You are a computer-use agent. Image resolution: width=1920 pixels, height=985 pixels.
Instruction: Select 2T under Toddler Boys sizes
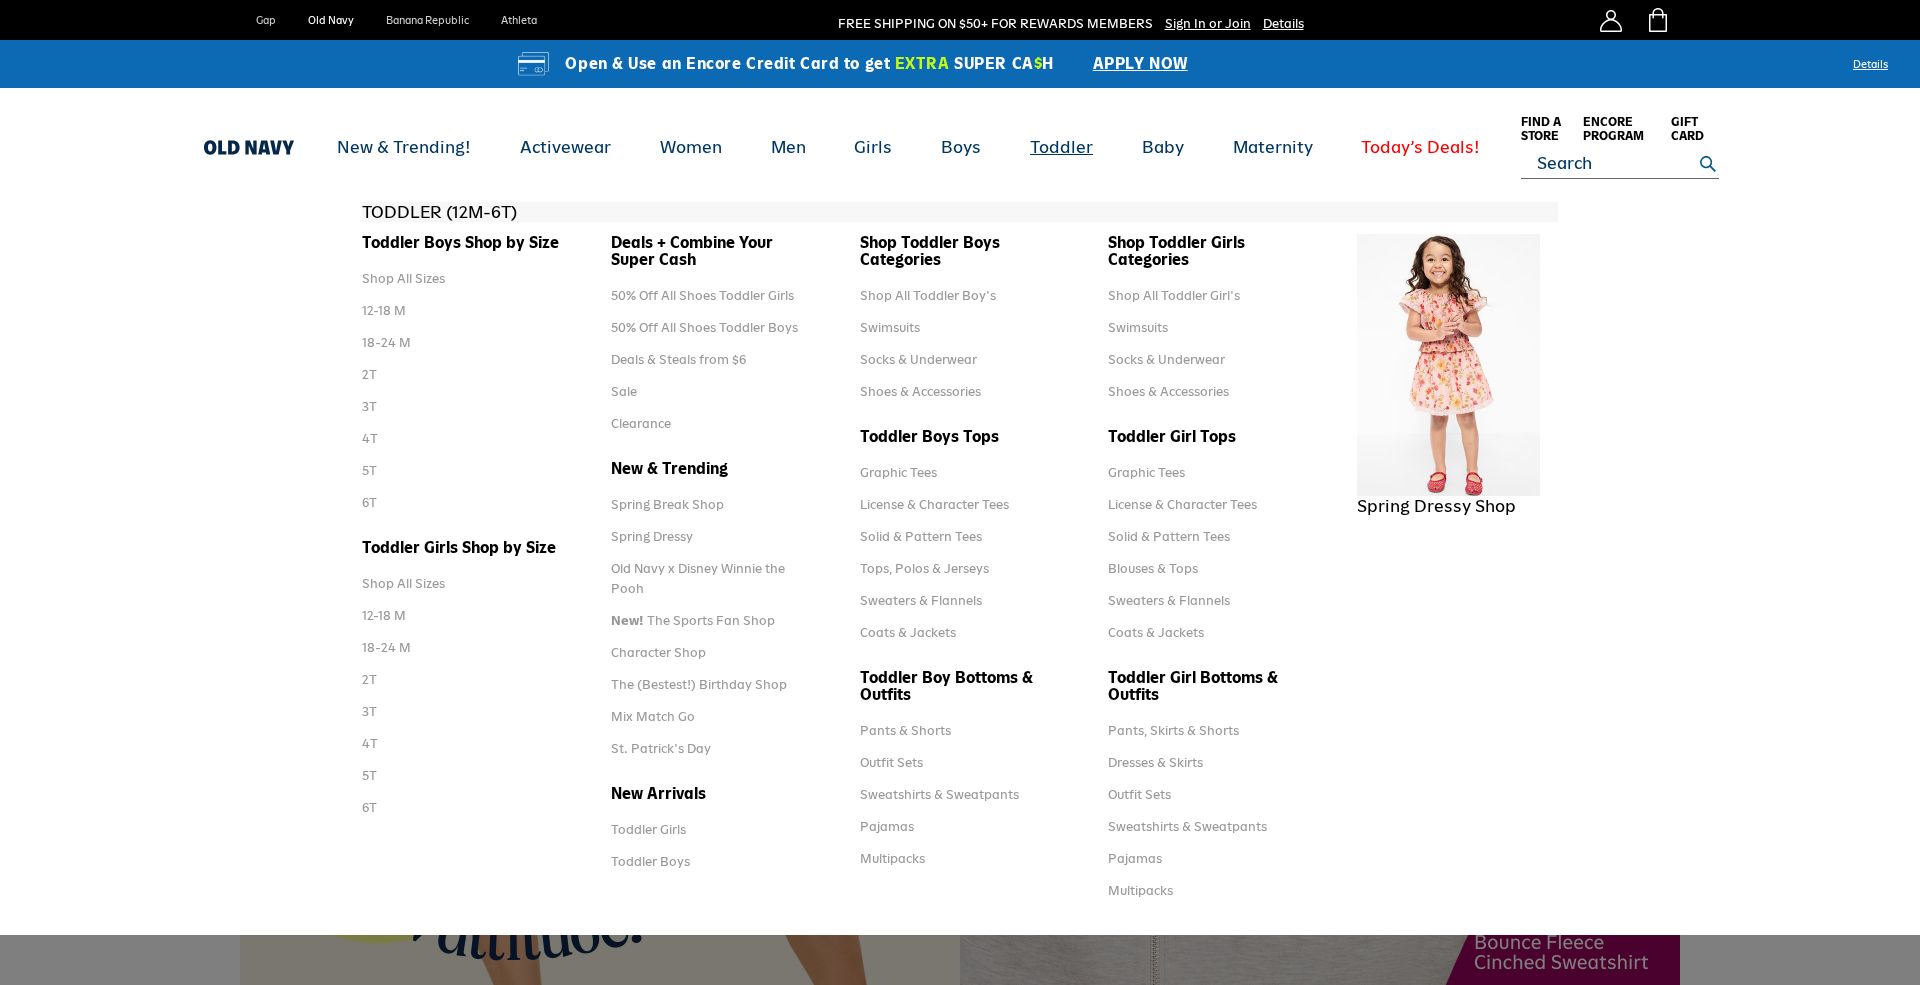369,374
